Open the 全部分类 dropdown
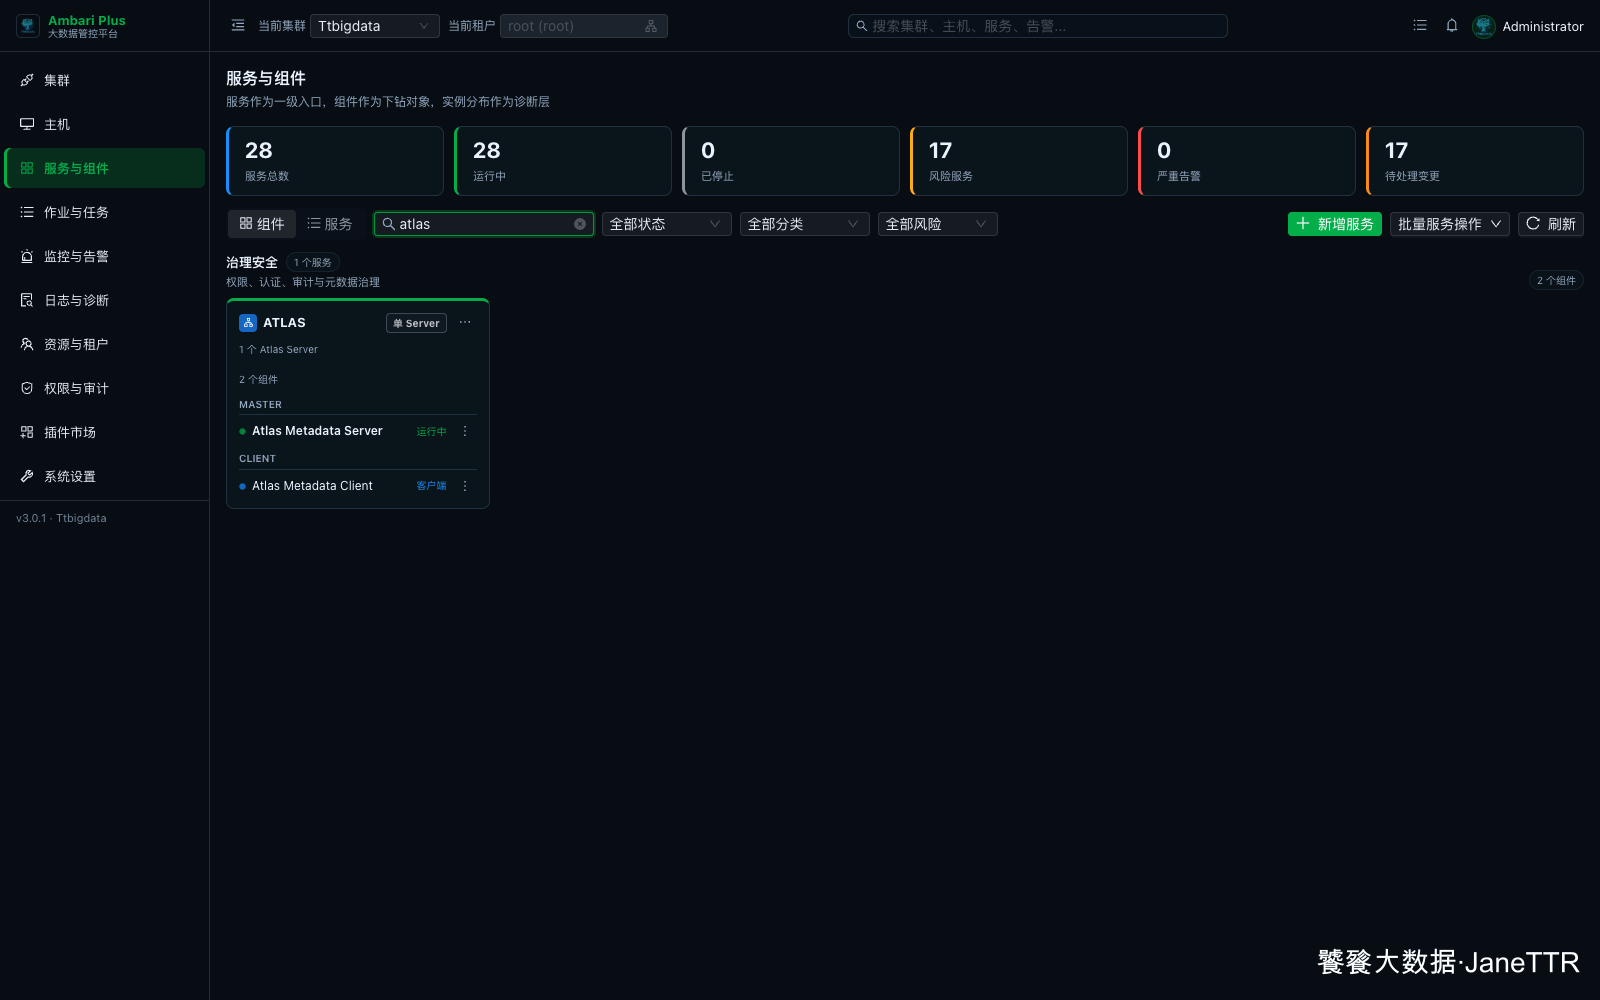The width and height of the screenshot is (1600, 1000). [x=805, y=224]
